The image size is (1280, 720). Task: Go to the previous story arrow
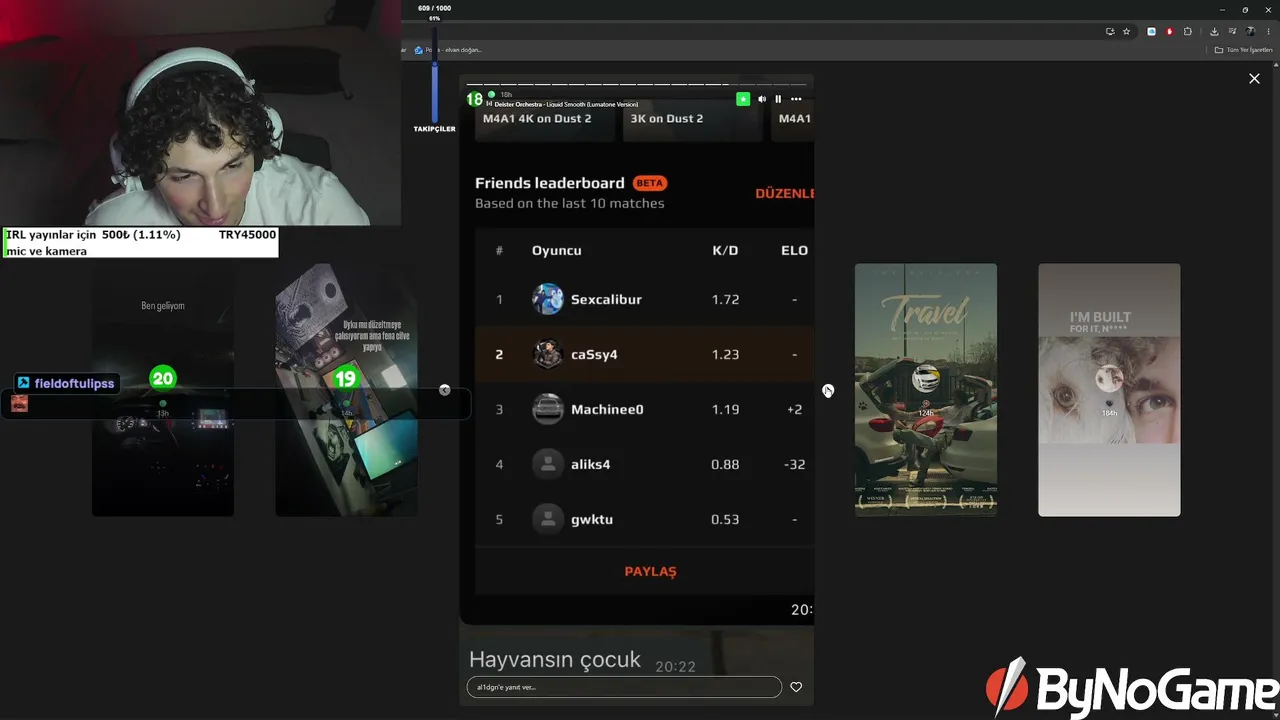[x=445, y=390]
